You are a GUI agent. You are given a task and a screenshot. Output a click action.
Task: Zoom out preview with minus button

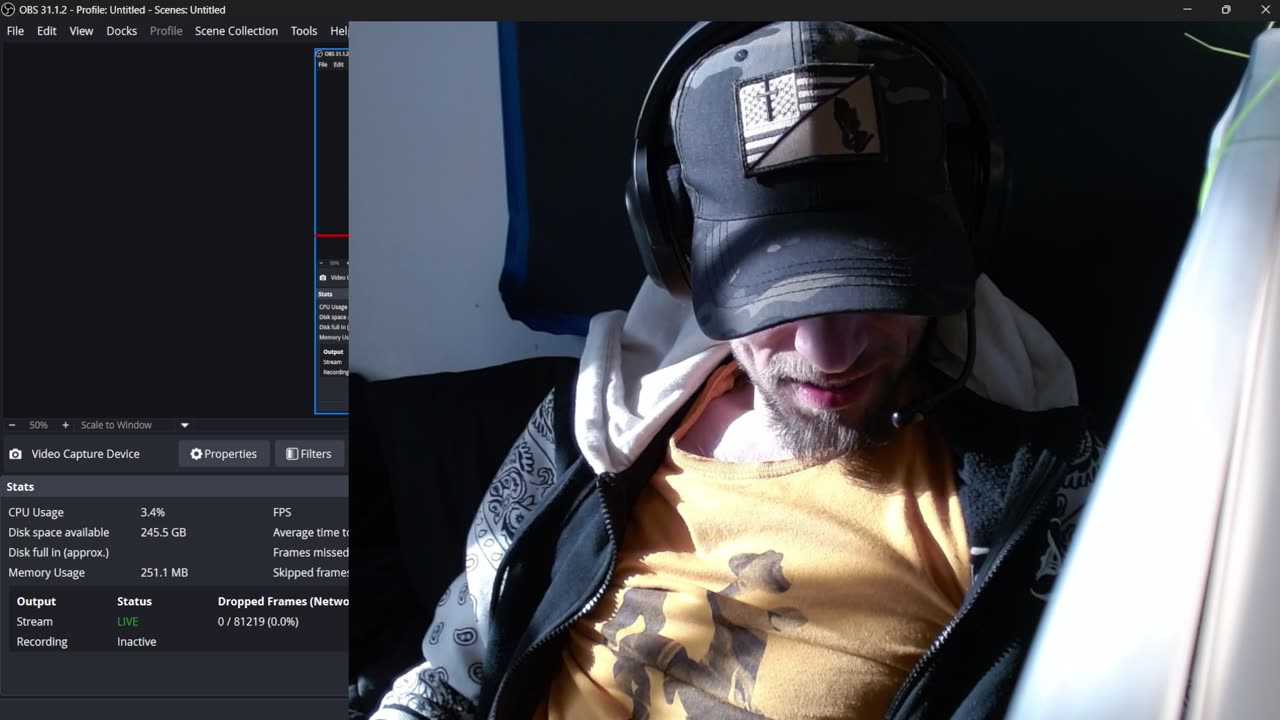(x=12, y=425)
